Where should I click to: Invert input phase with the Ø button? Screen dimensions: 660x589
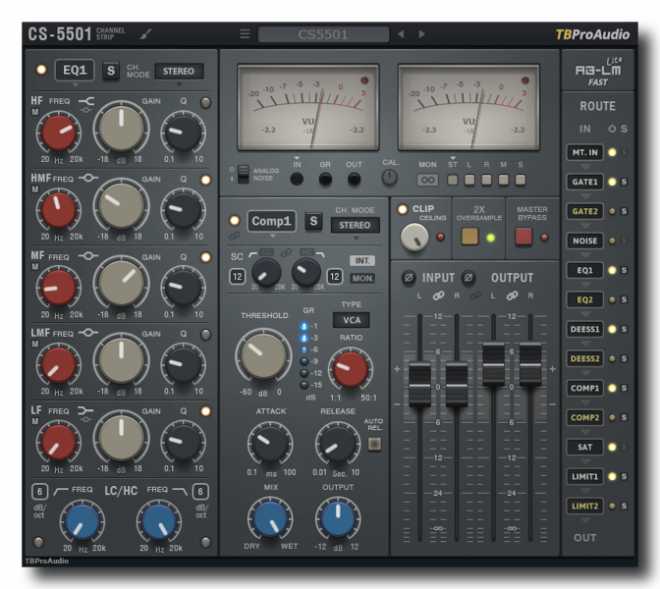tap(408, 278)
